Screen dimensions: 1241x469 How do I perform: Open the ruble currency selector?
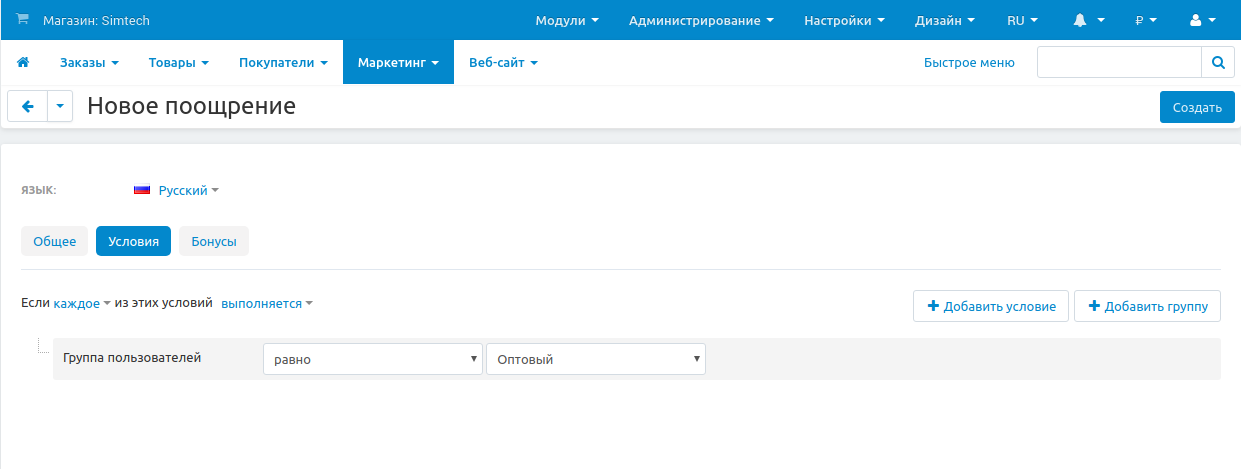click(1145, 20)
